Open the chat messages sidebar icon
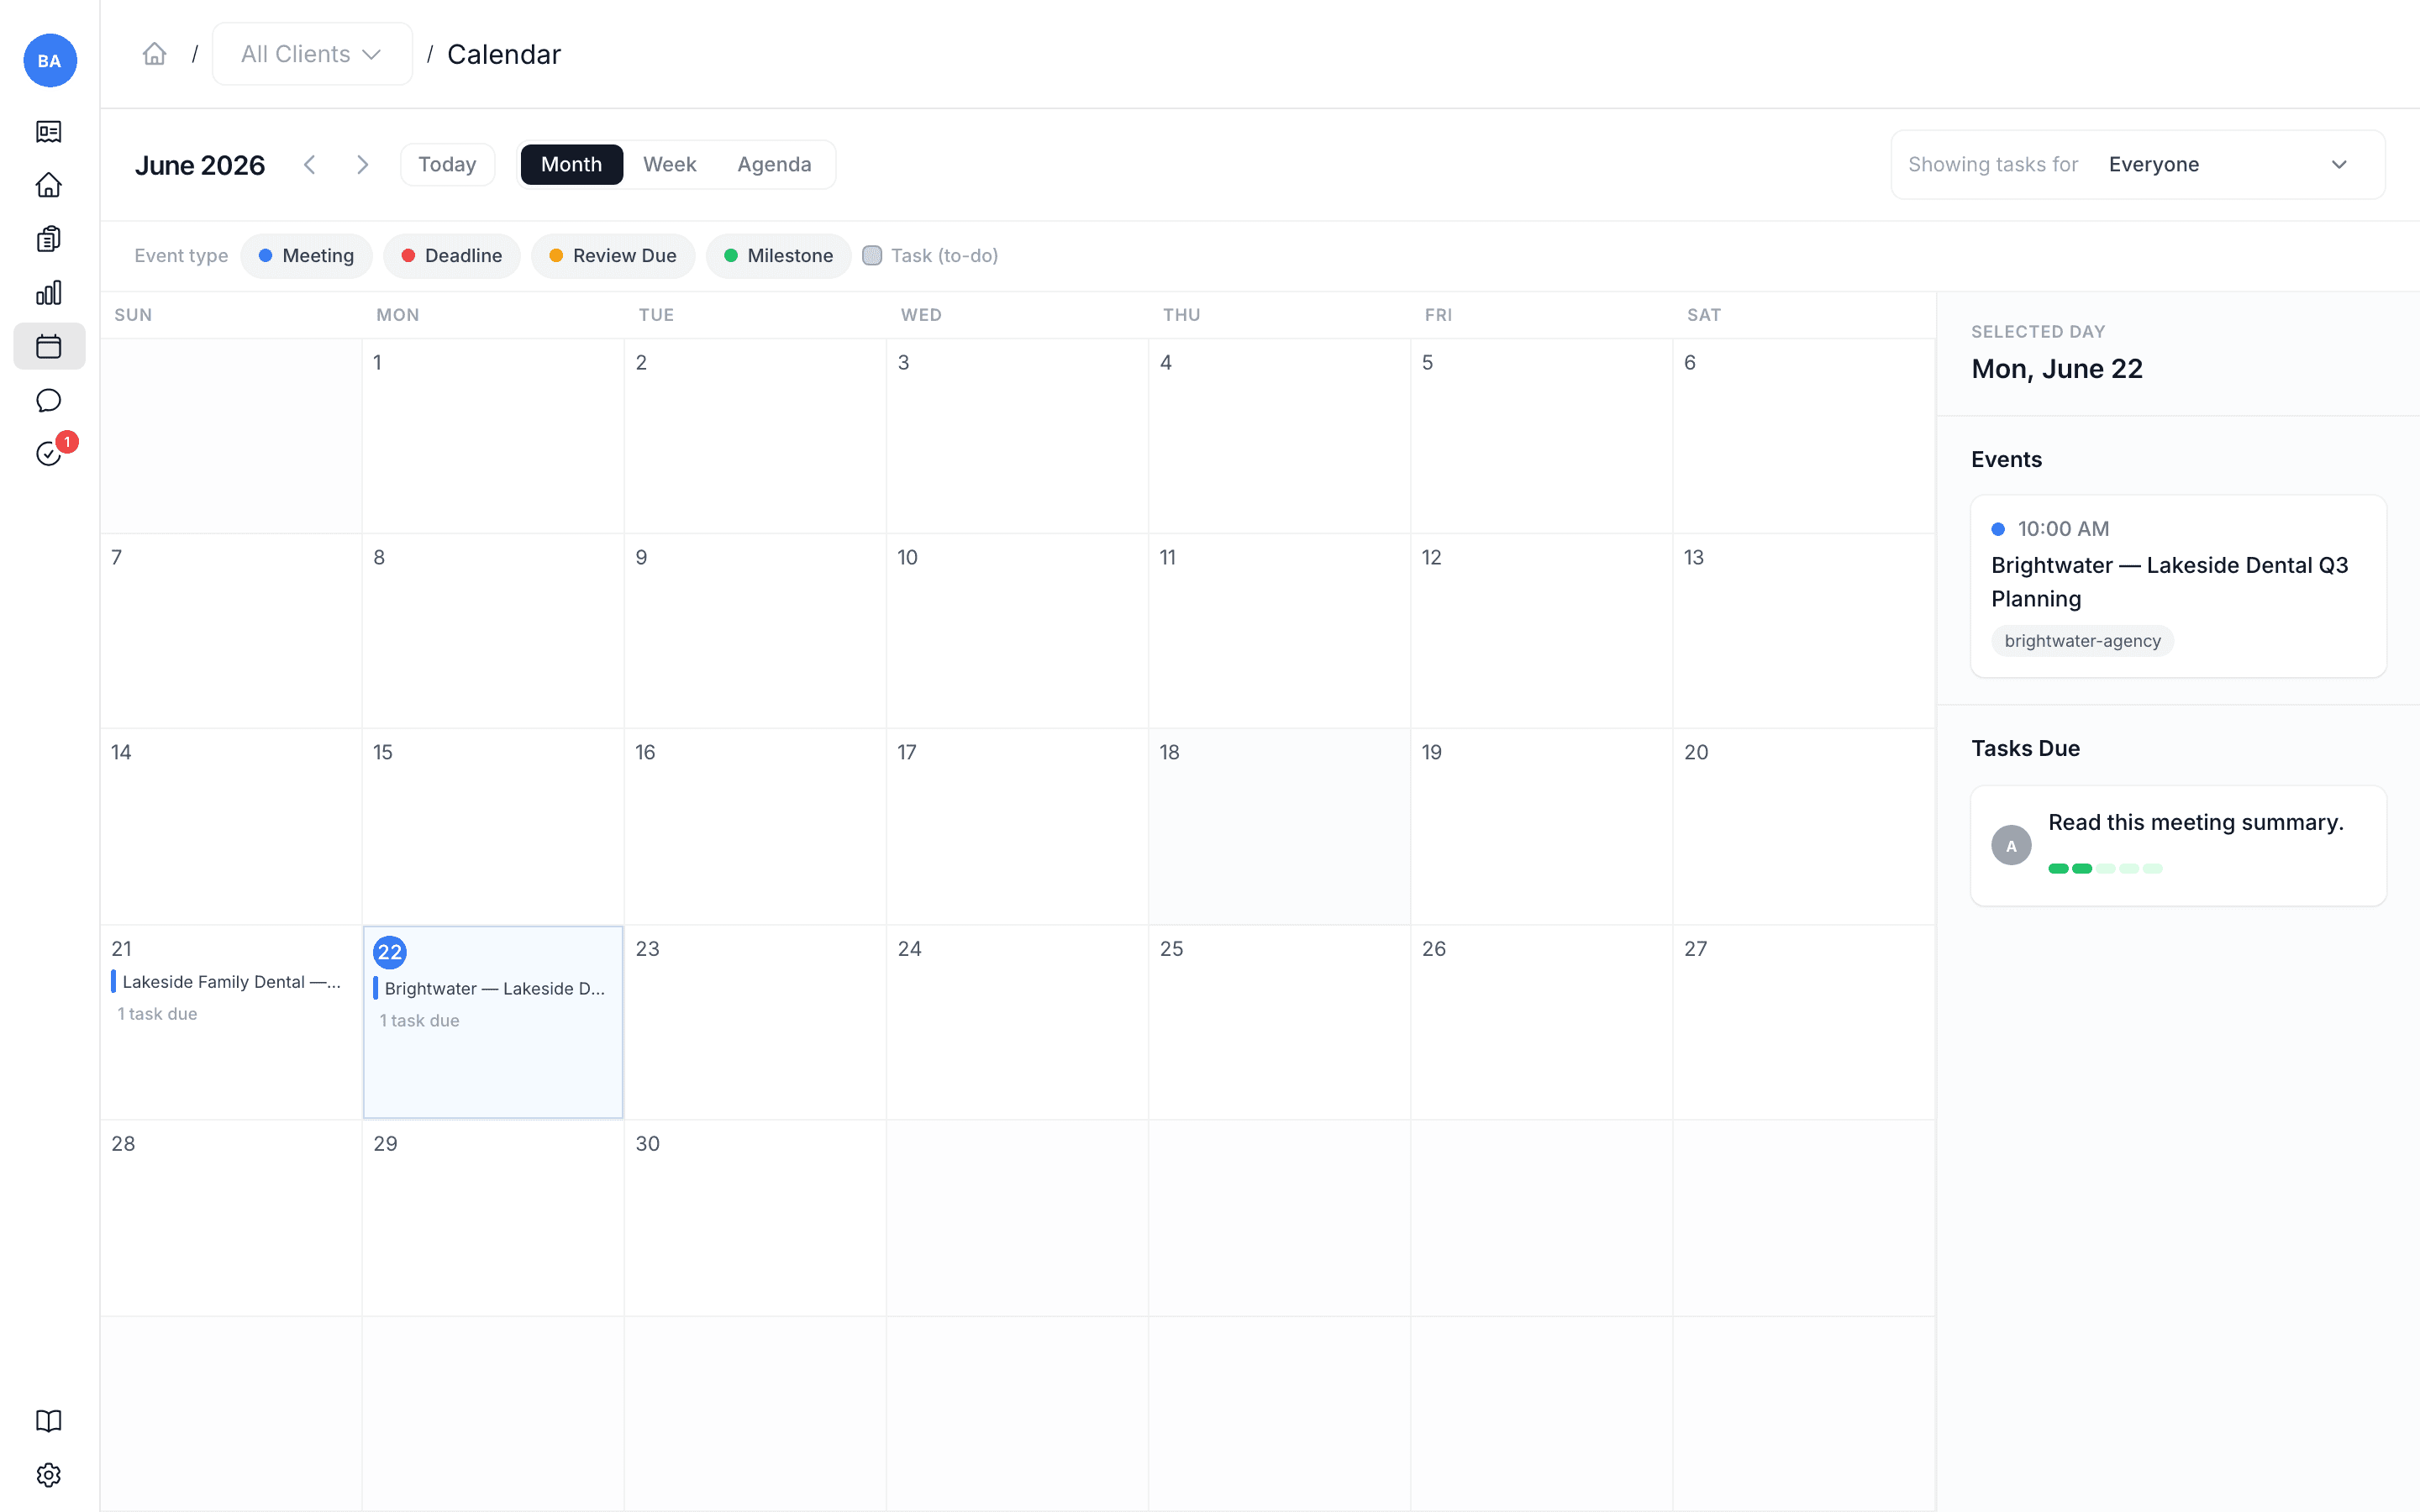Screen dimensions: 2420x1512 point(49,400)
